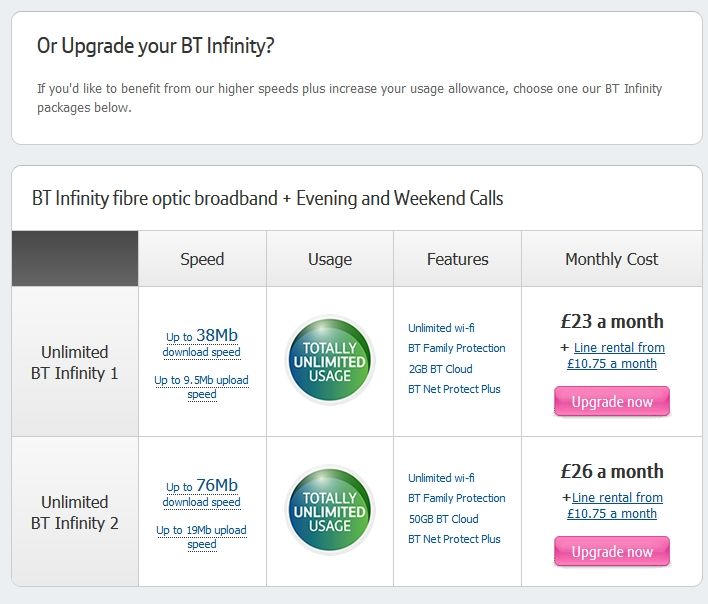Click the Monthly Cost column header
This screenshot has width=708, height=604.
612,259
